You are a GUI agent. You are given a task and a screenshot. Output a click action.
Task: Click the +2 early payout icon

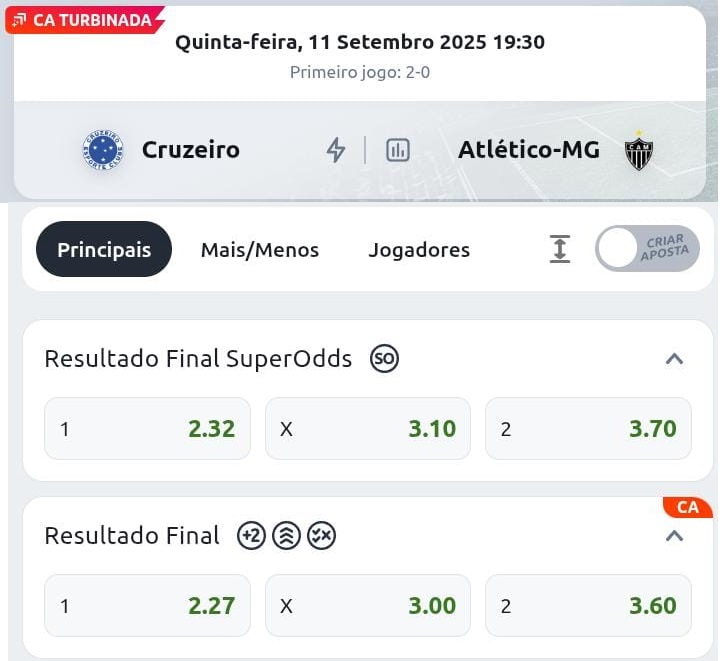pyautogui.click(x=251, y=536)
